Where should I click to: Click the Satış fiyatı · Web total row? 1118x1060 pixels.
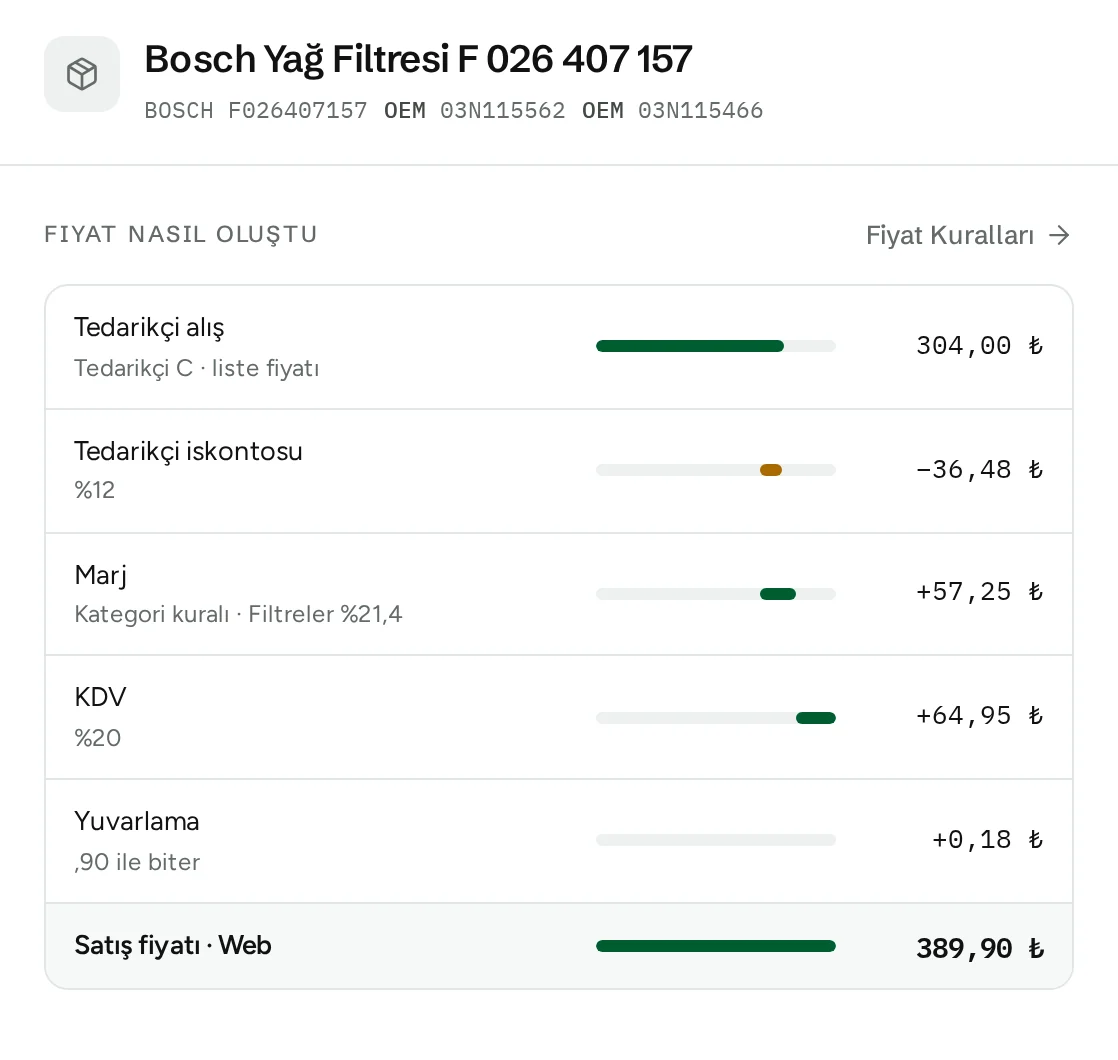click(559, 946)
